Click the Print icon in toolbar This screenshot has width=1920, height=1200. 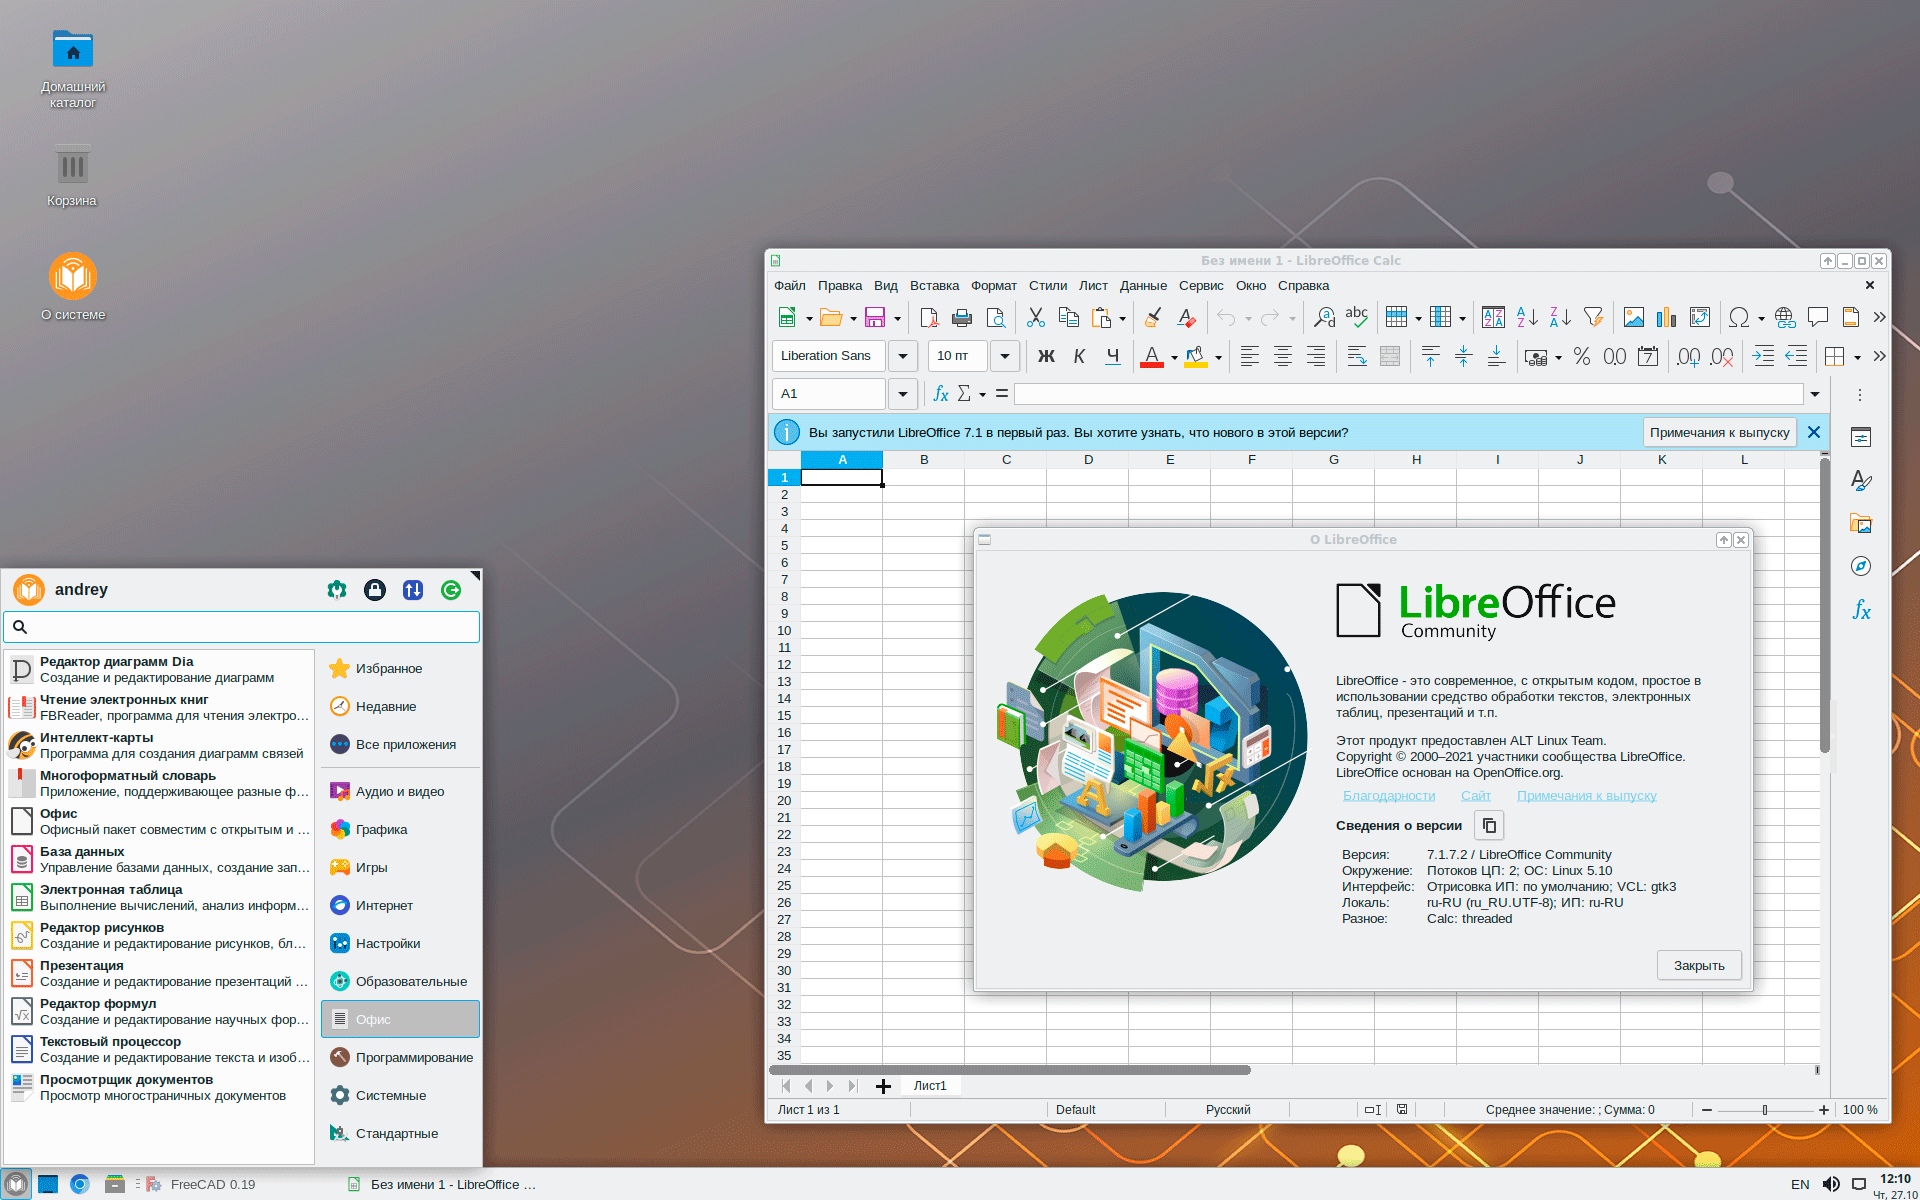point(962,318)
